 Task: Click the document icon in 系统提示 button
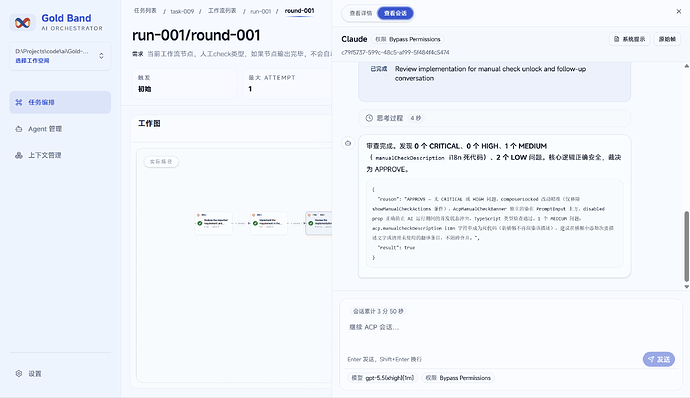coord(617,39)
